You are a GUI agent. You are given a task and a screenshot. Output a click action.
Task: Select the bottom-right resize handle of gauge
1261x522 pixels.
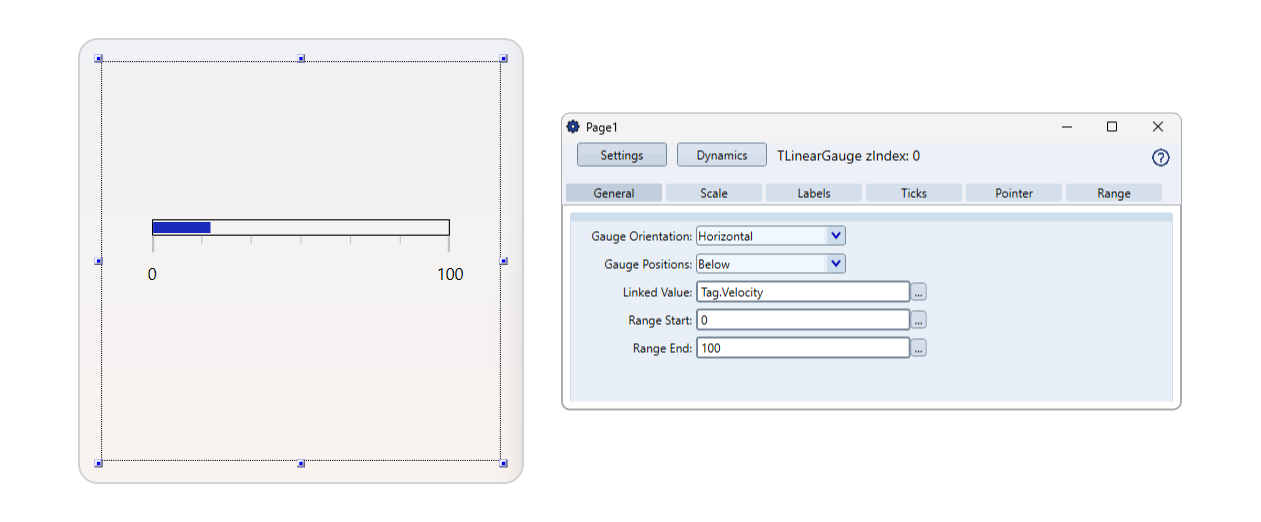pyautogui.click(x=504, y=463)
